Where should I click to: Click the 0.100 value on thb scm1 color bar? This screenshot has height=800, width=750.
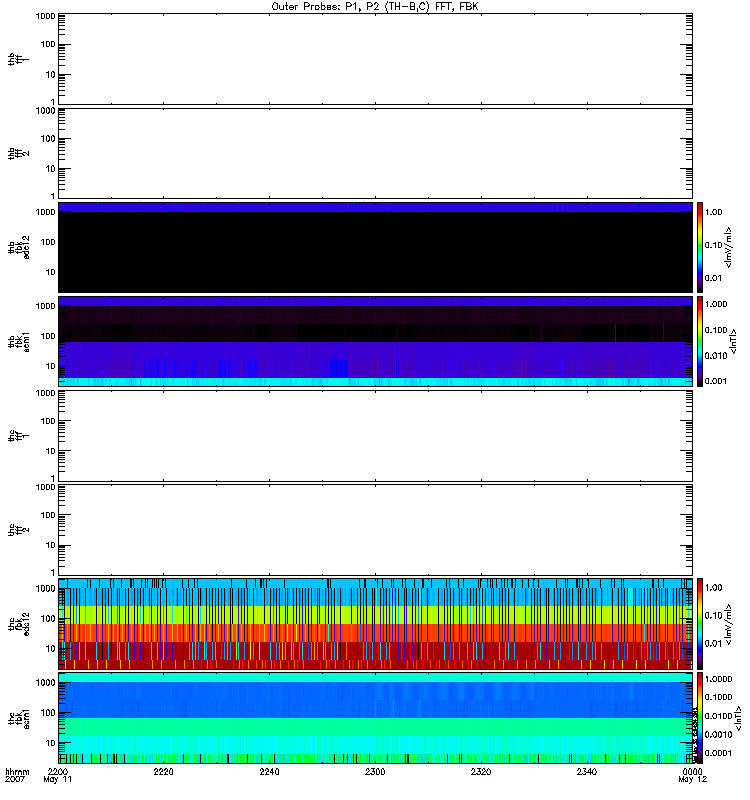pyautogui.click(x=716, y=330)
